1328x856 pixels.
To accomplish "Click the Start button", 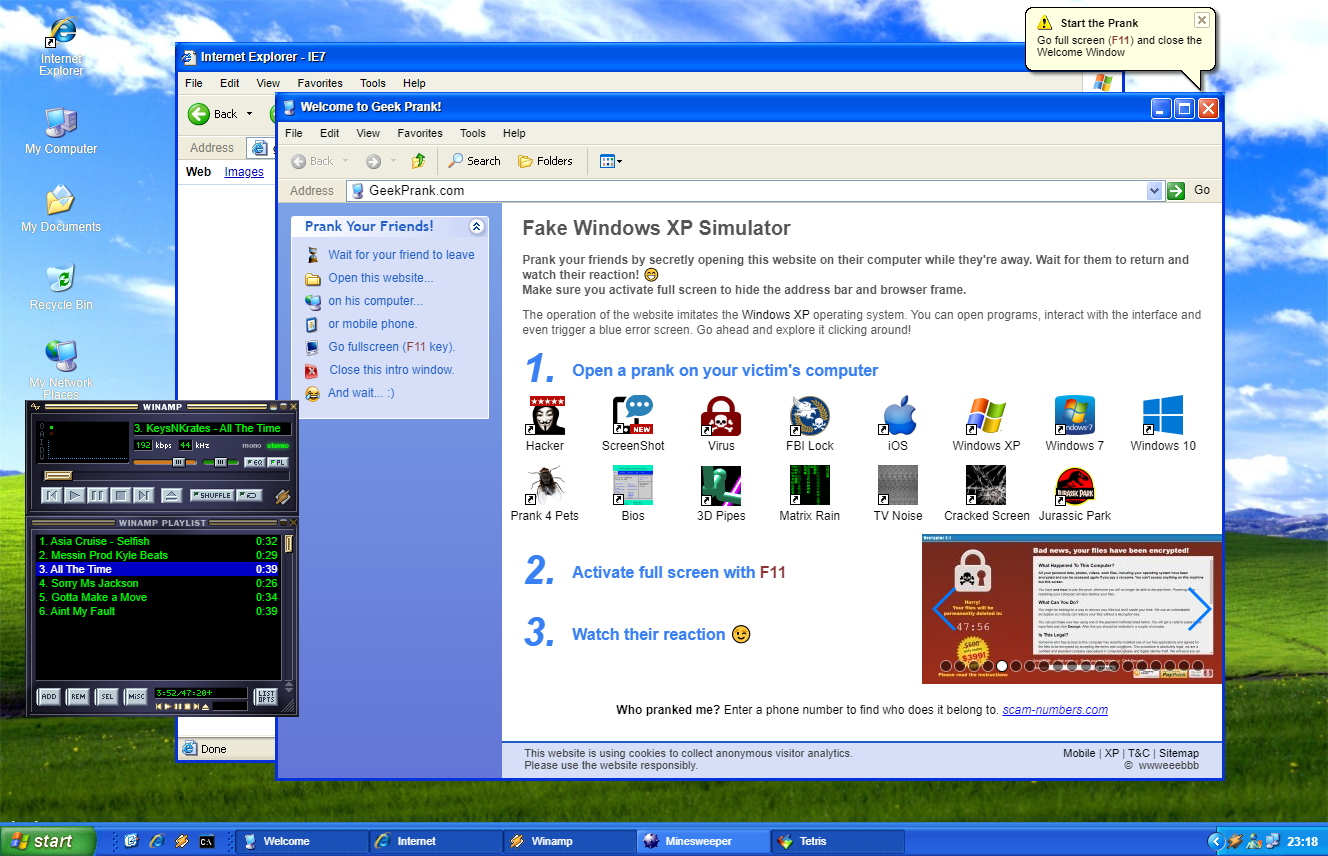I will [x=47, y=842].
